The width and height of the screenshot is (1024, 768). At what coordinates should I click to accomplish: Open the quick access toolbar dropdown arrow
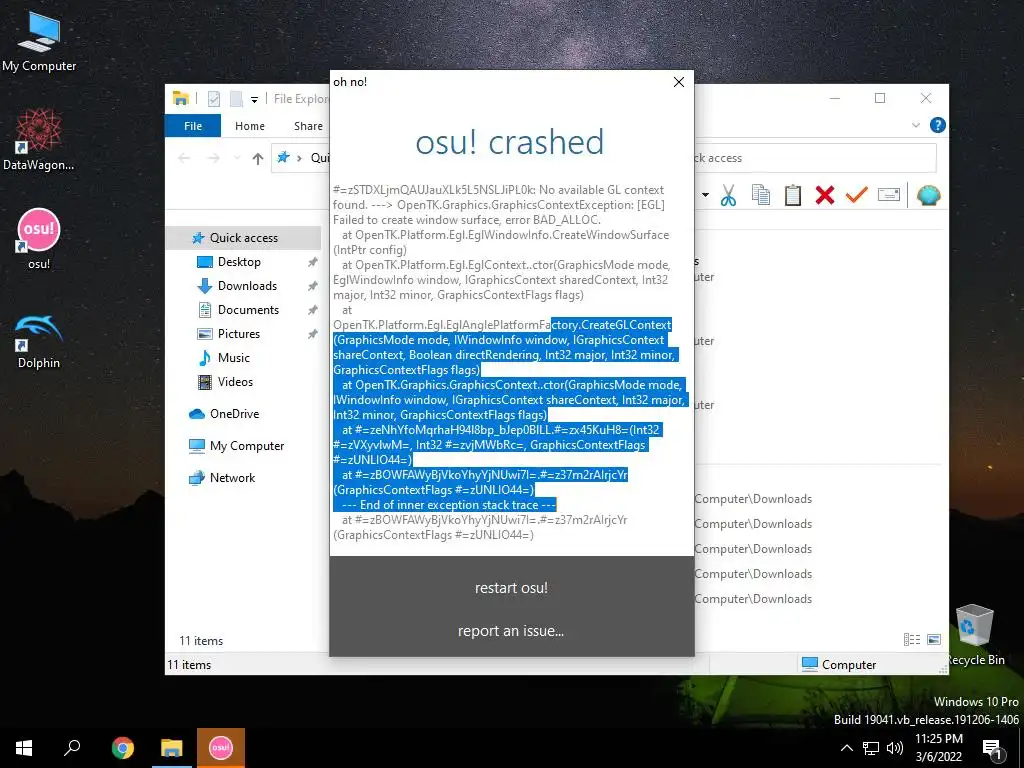(254, 99)
